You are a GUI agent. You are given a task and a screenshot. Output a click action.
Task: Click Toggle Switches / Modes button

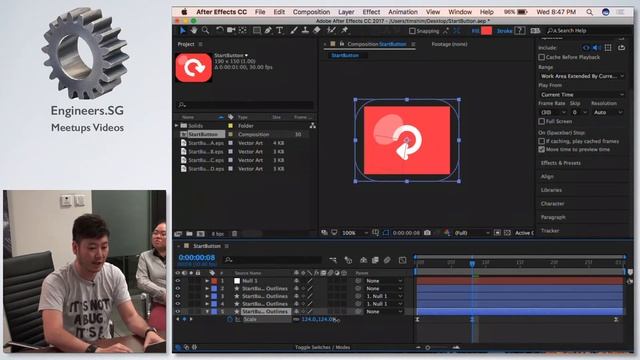coord(322,347)
